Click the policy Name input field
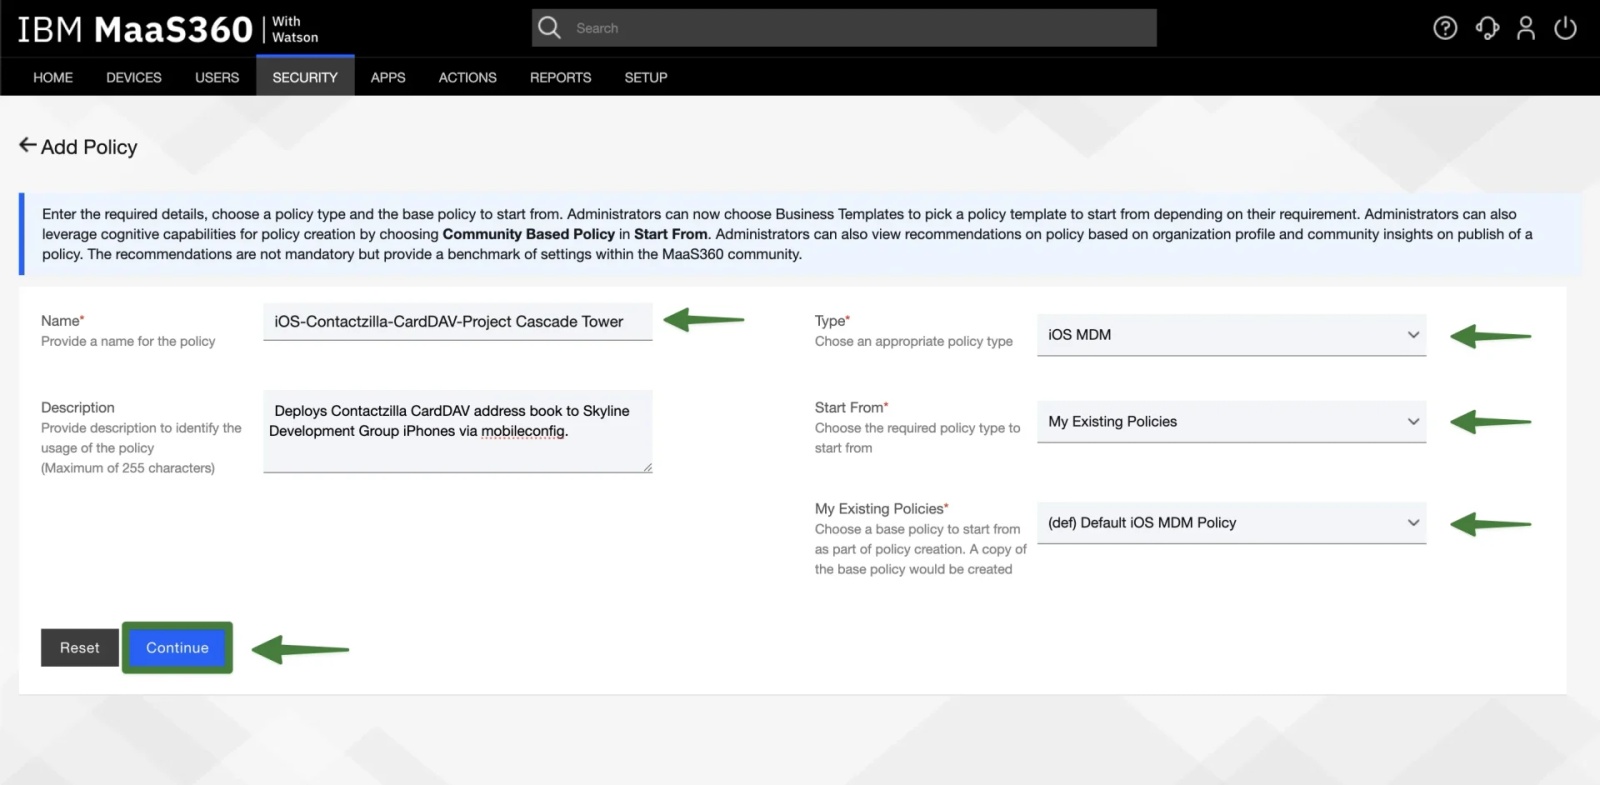The height and width of the screenshot is (785, 1600). click(458, 322)
